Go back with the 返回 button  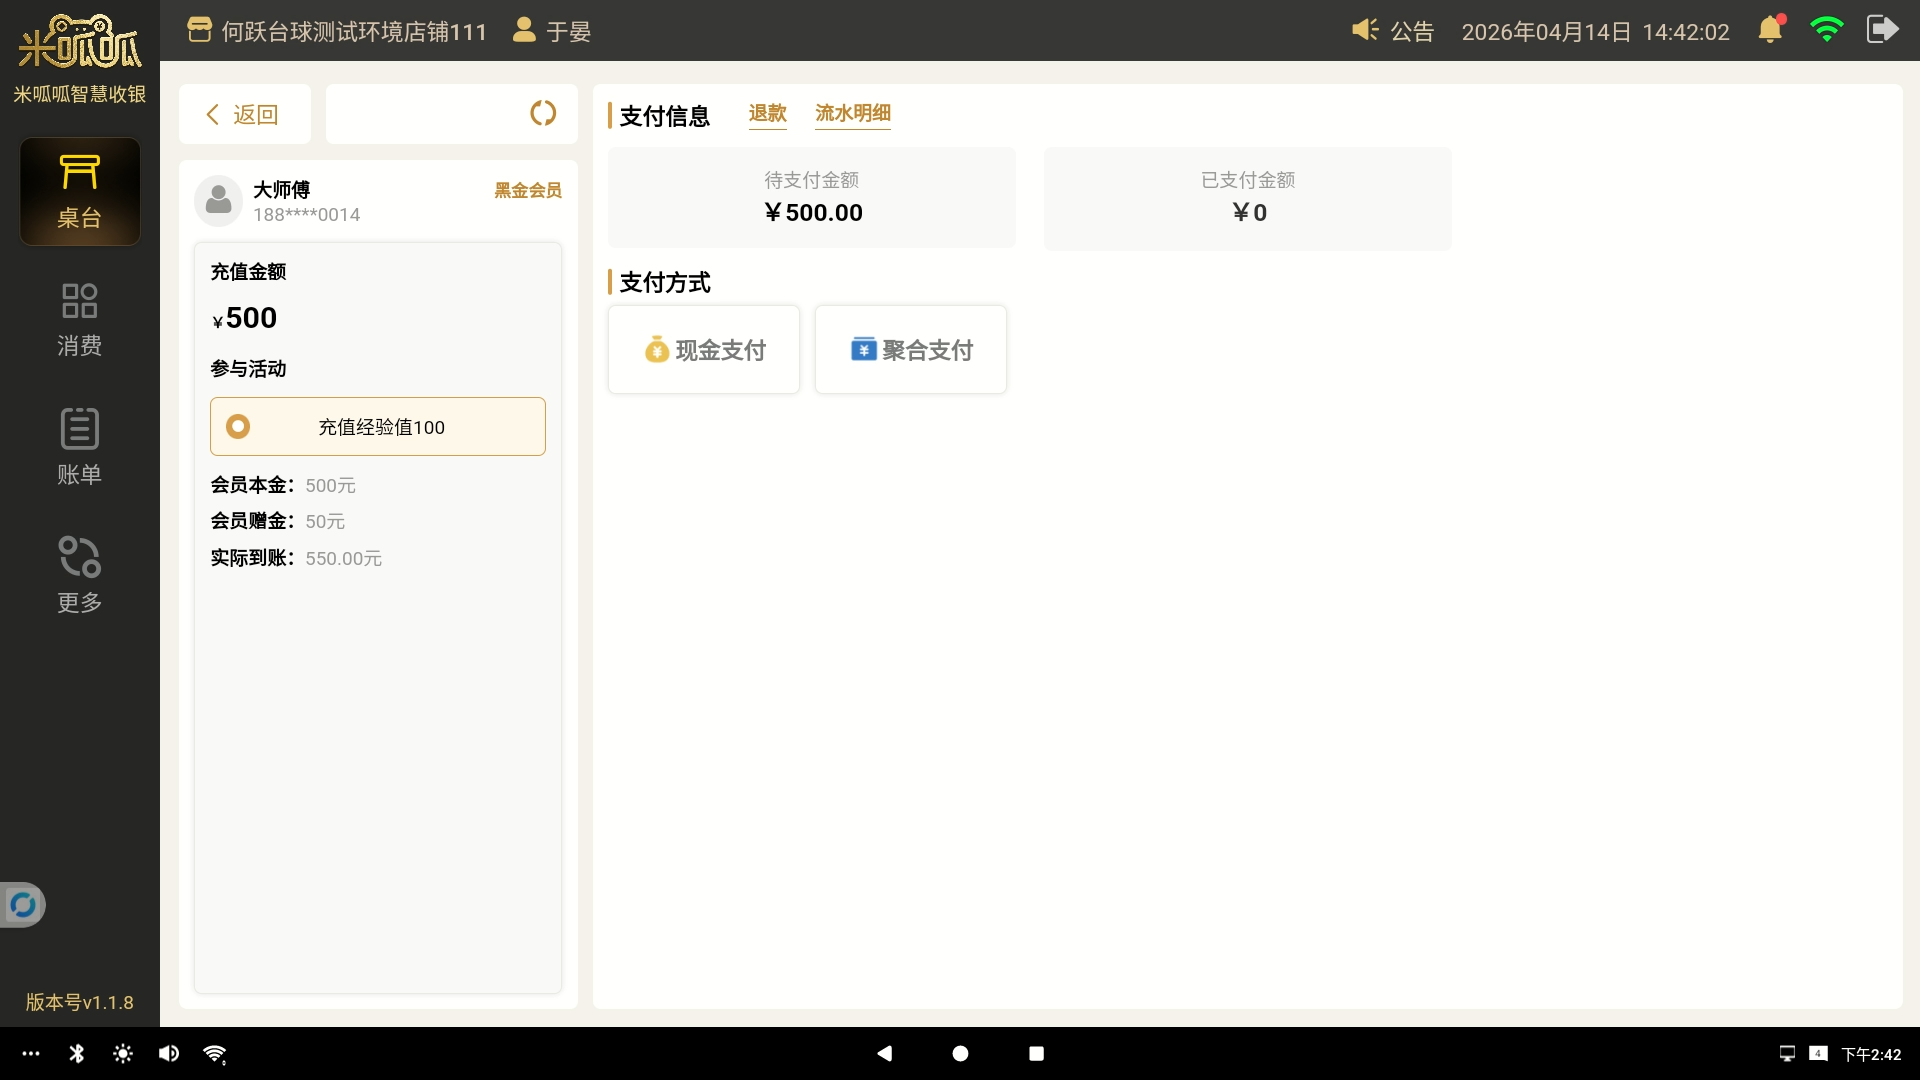[244, 114]
